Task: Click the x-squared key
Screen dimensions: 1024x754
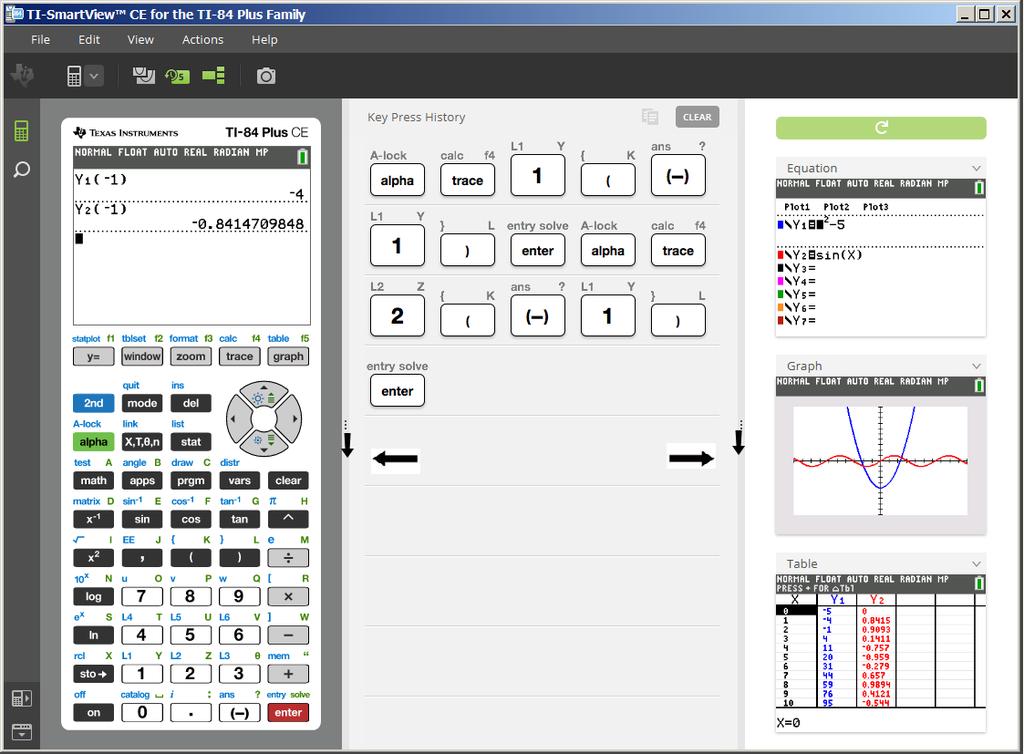Action: tap(93, 558)
